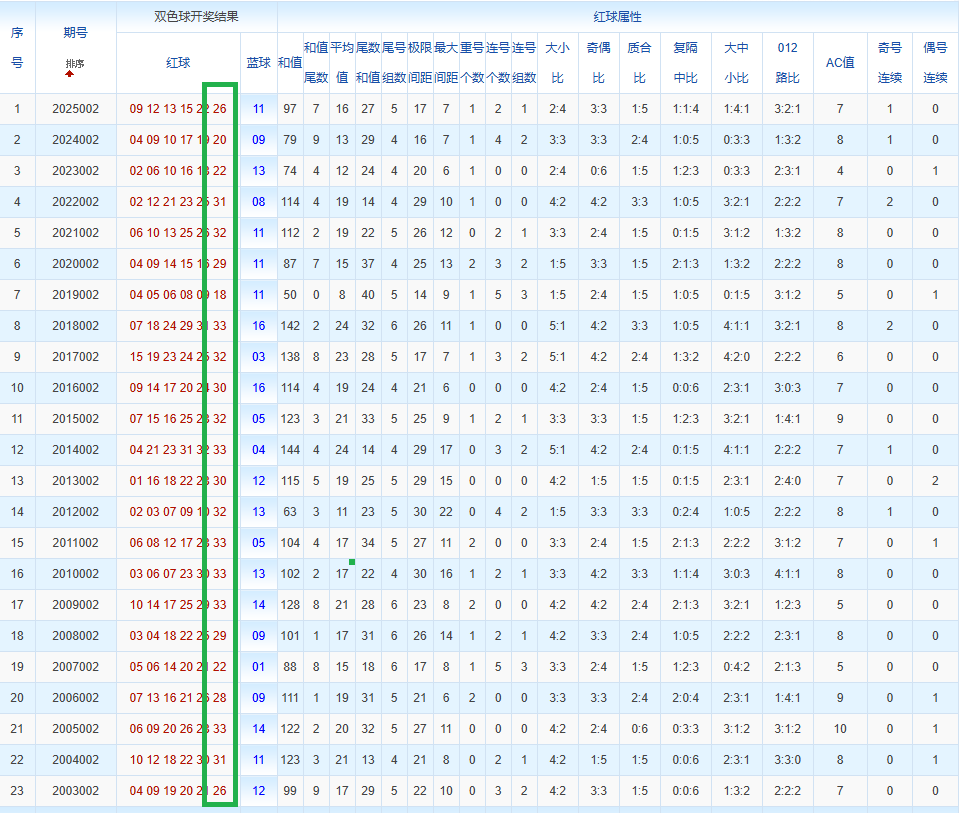Viewport: 960px width, 813px height.
Task: Click the 期号 column header
Action: point(75,33)
